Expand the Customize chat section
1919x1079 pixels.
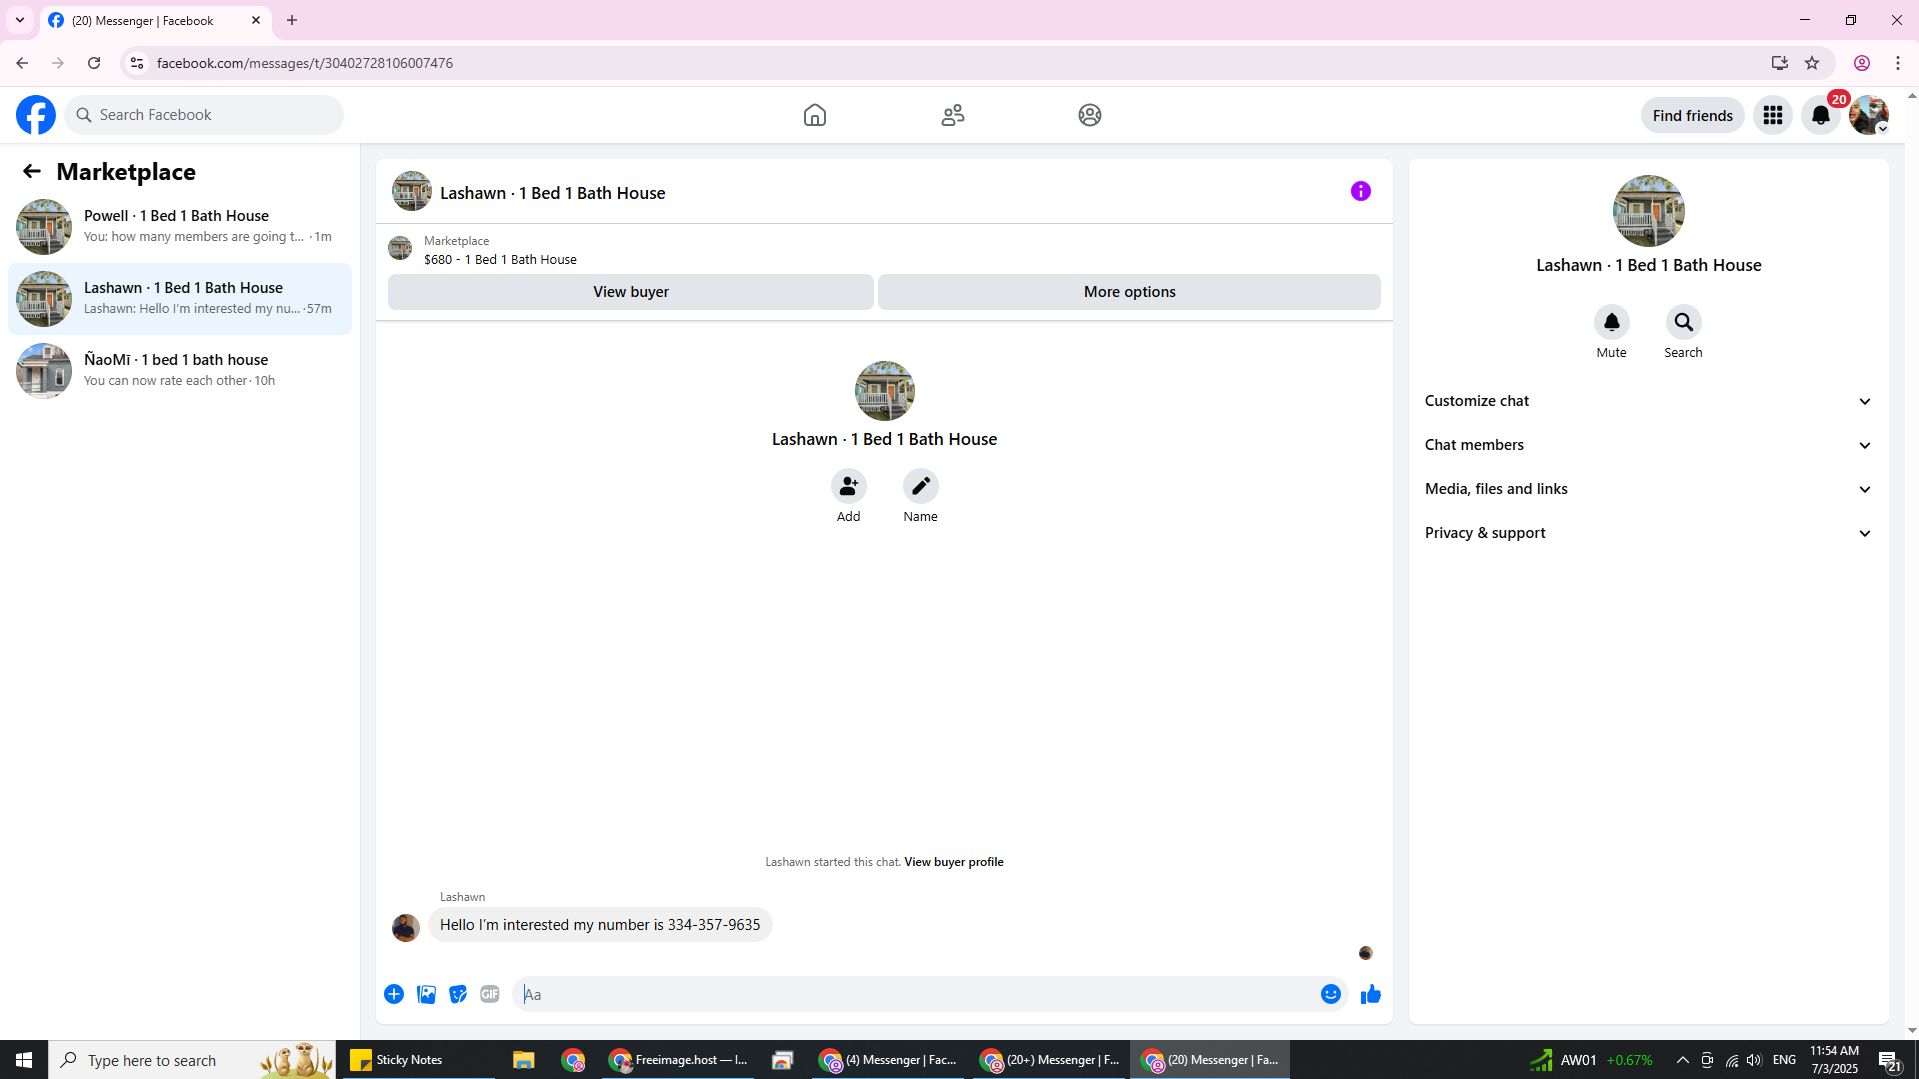click(x=1648, y=401)
